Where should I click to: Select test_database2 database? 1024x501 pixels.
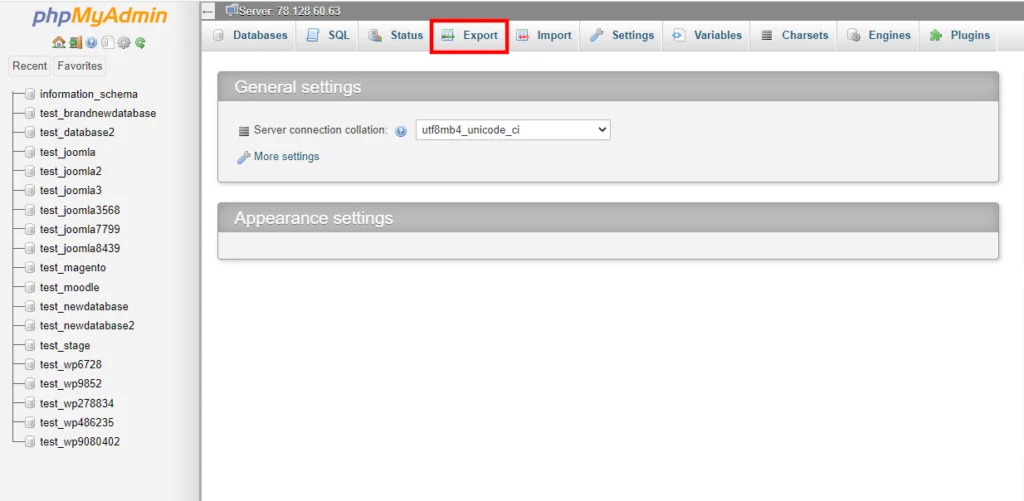77,133
